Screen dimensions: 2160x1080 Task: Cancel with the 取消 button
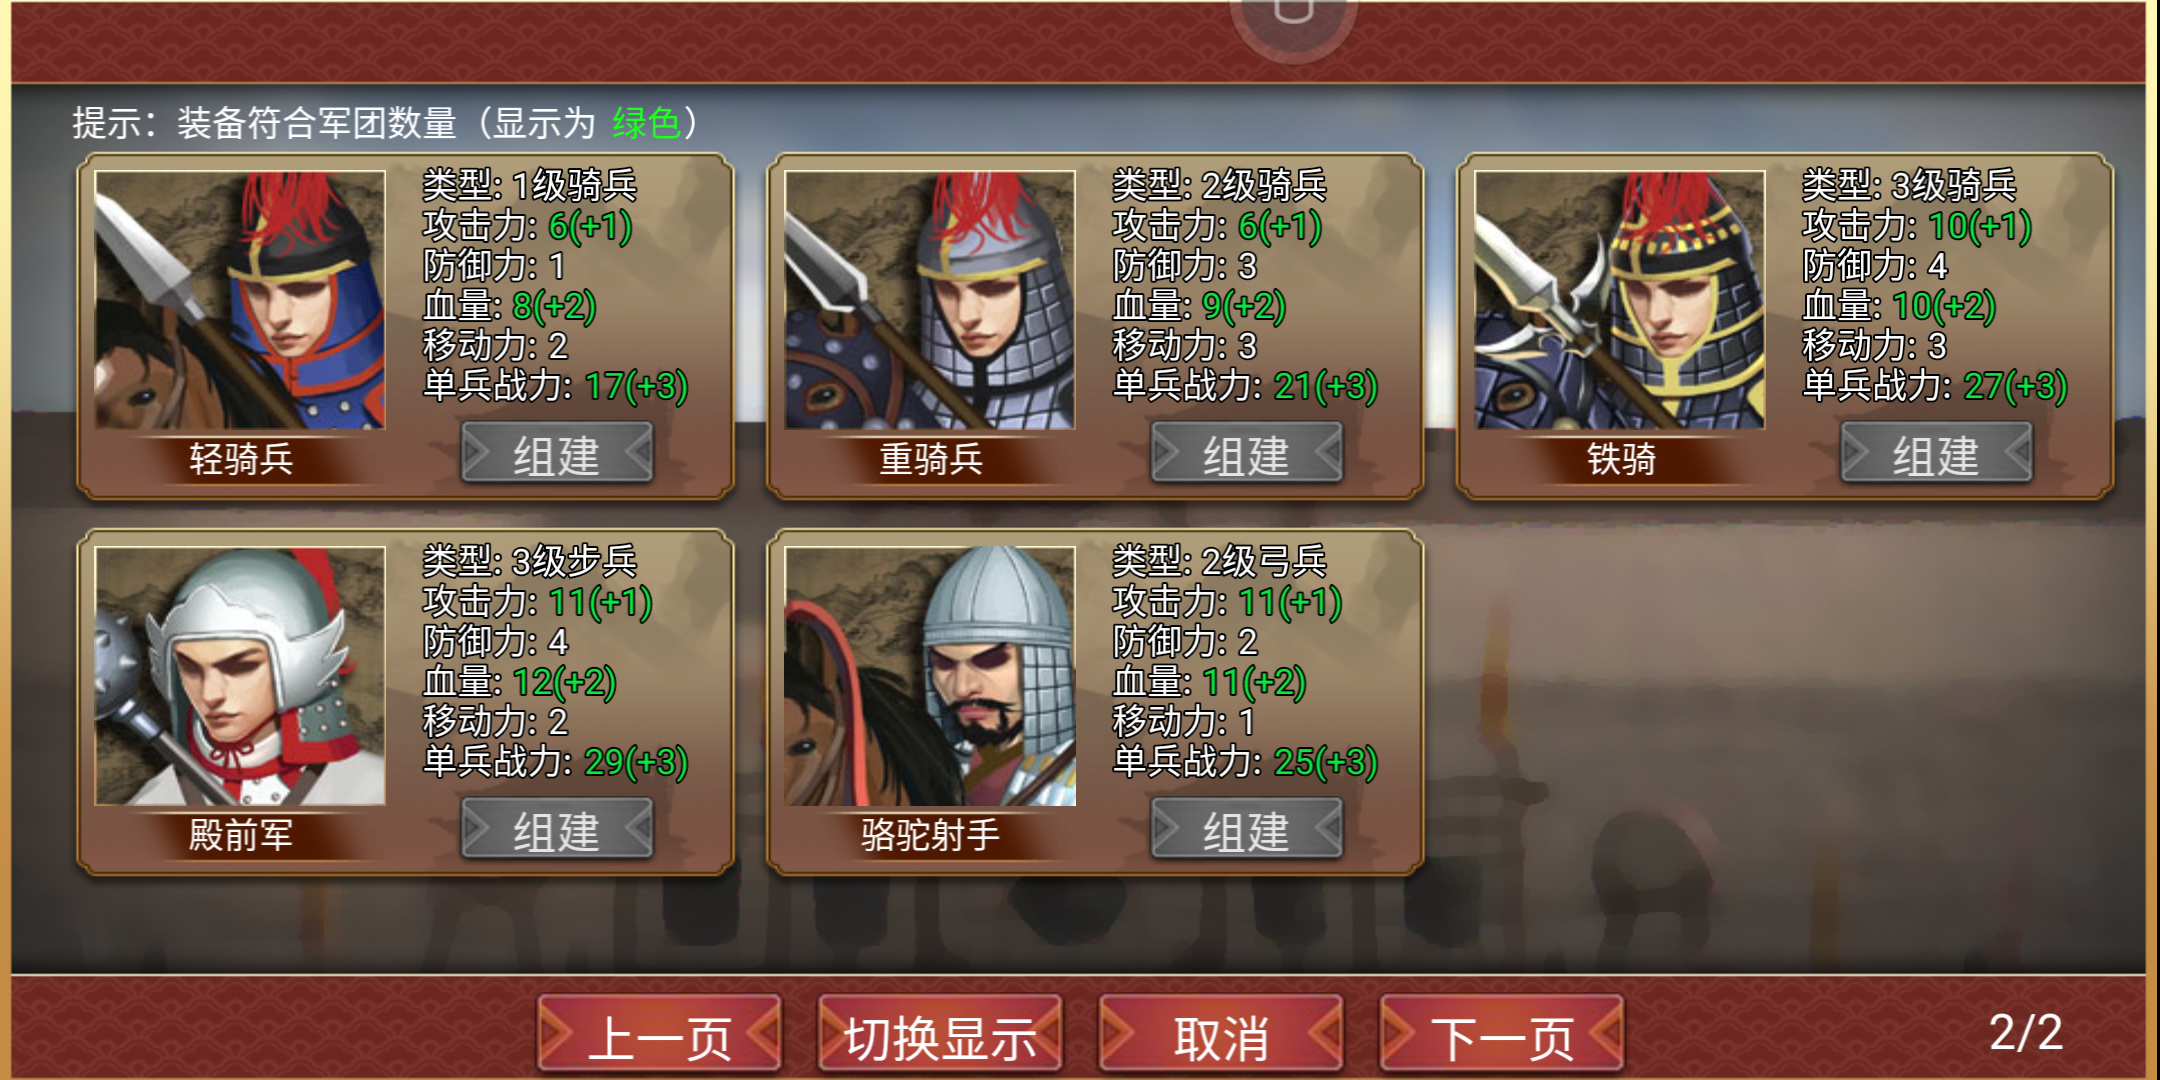tap(1221, 1034)
